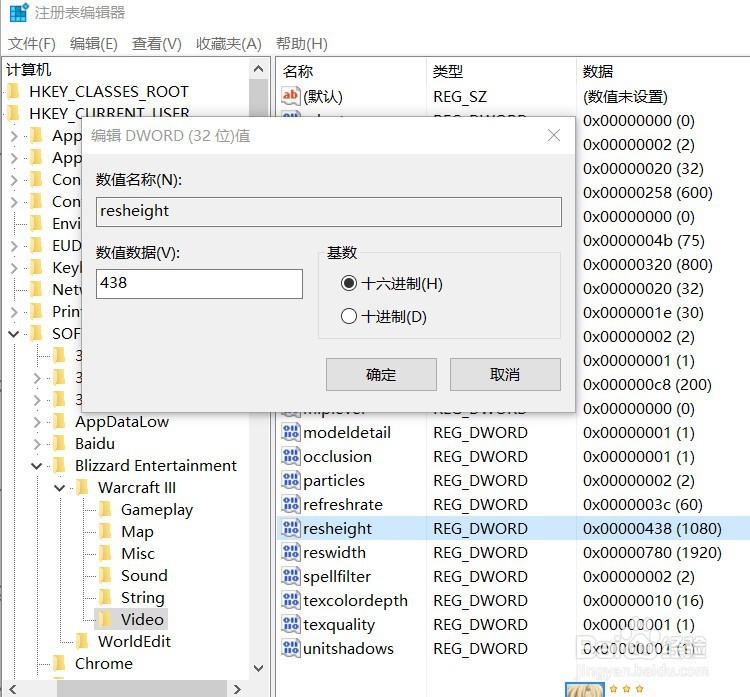Click the Map folder icon

tap(105, 531)
